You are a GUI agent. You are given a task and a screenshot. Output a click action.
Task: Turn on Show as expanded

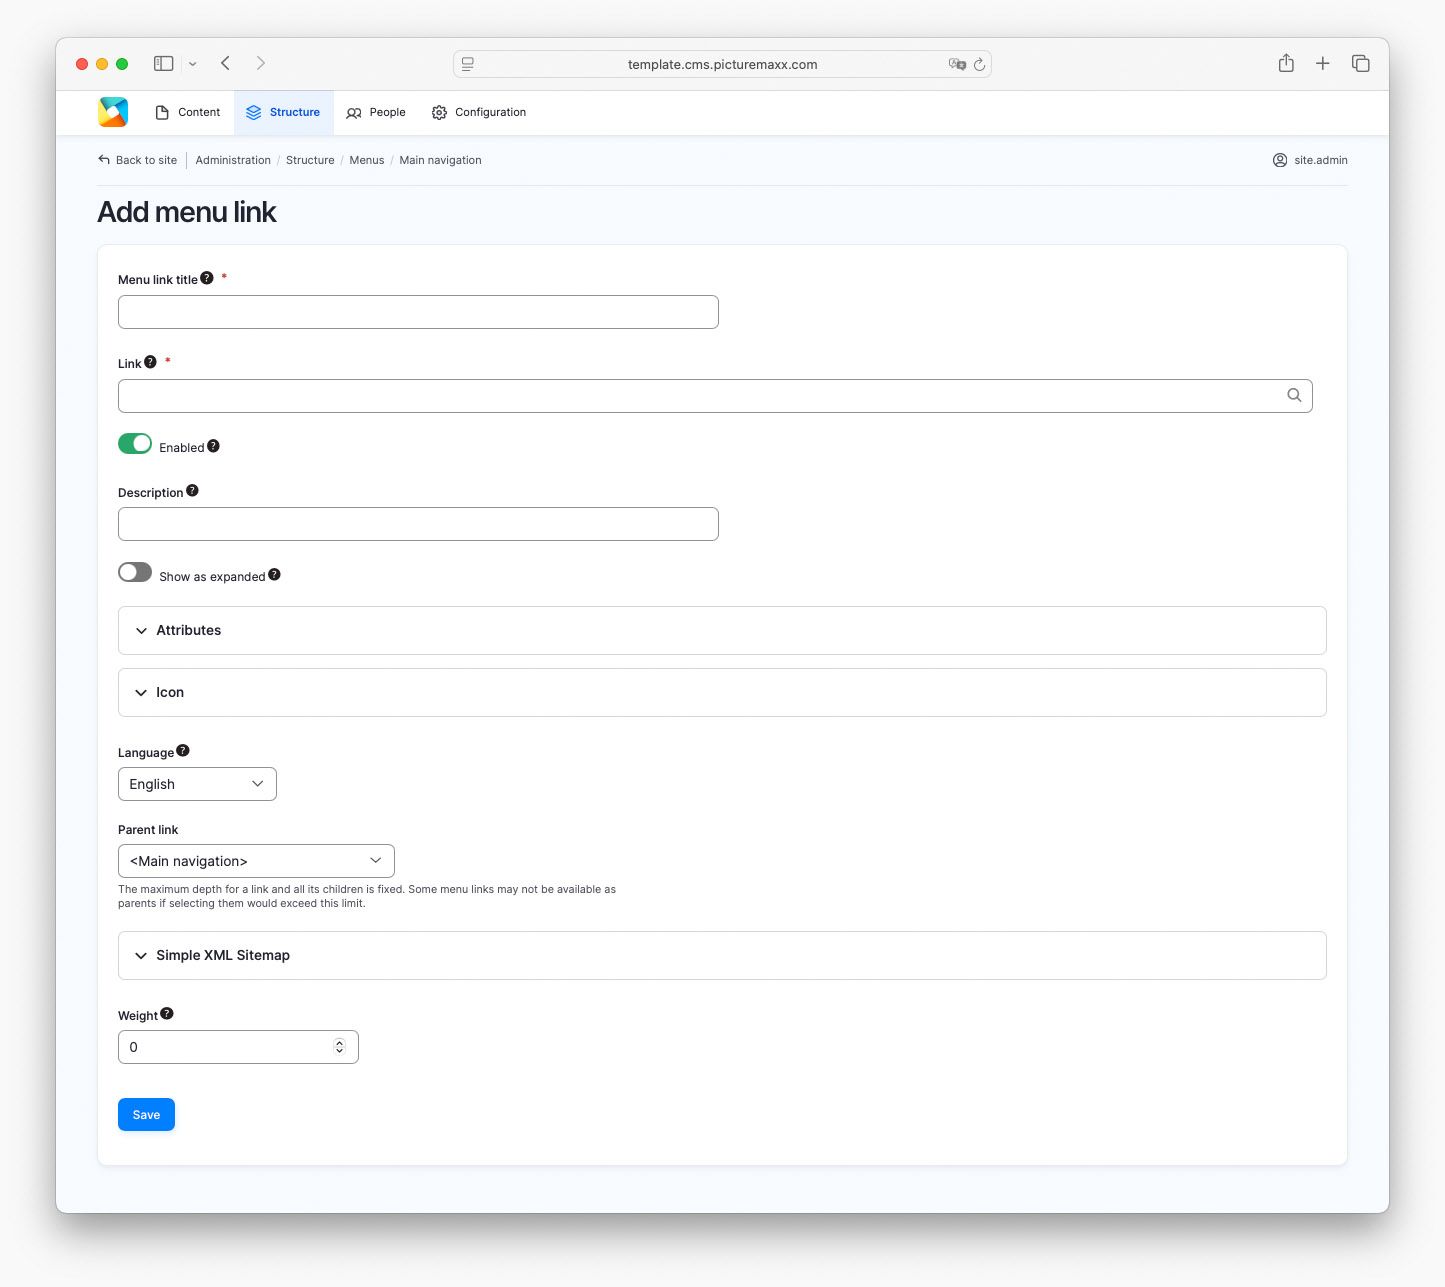coord(134,571)
